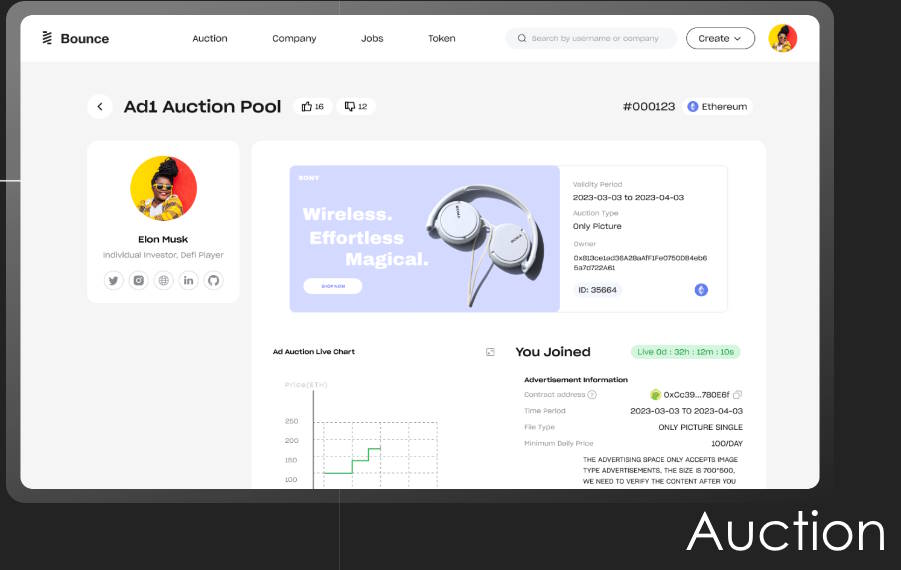Click the Sony headphones ad banner
This screenshot has height=570, width=901.
[425, 239]
